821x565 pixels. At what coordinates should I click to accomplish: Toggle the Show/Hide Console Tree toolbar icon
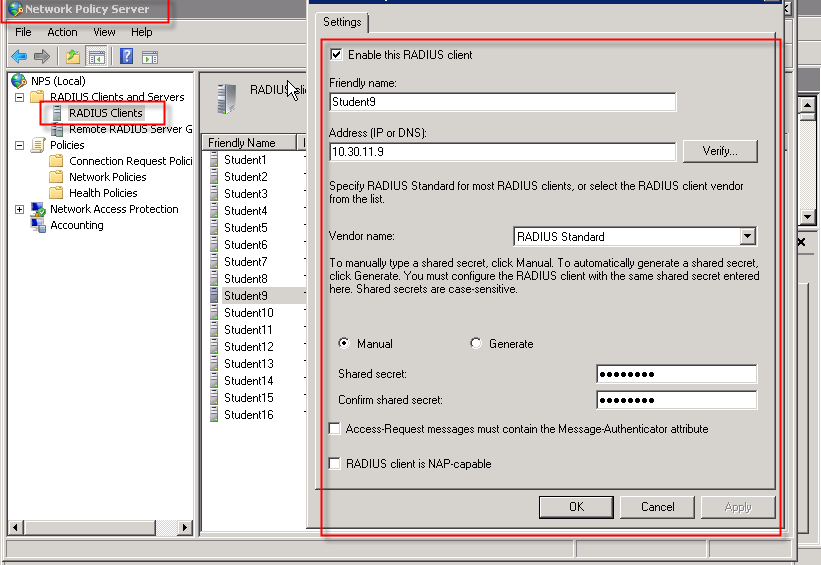point(97,57)
